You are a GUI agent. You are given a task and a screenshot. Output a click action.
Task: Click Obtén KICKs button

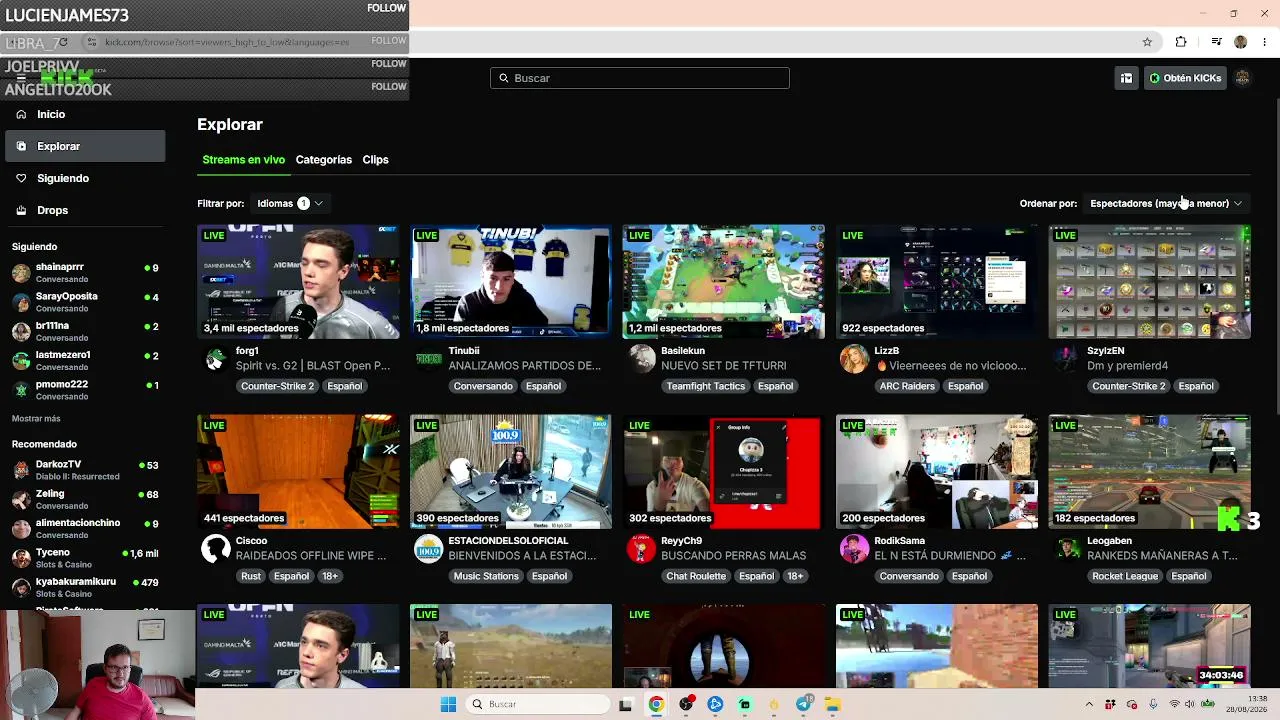[x=1185, y=78]
